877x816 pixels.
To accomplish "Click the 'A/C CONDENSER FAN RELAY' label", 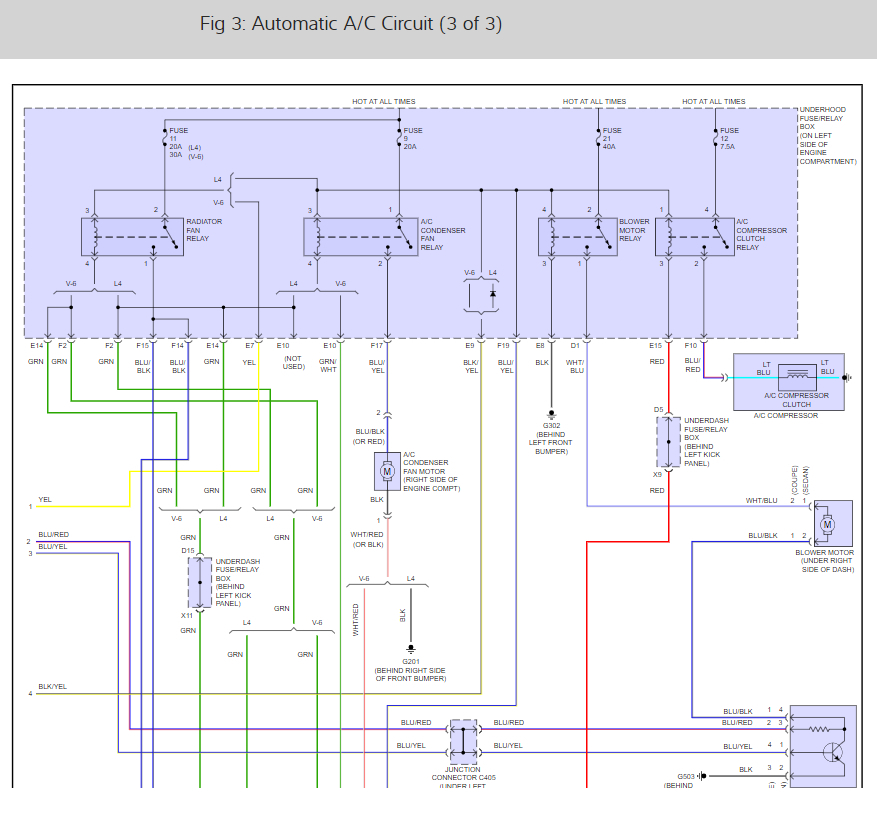I will click(x=442, y=234).
